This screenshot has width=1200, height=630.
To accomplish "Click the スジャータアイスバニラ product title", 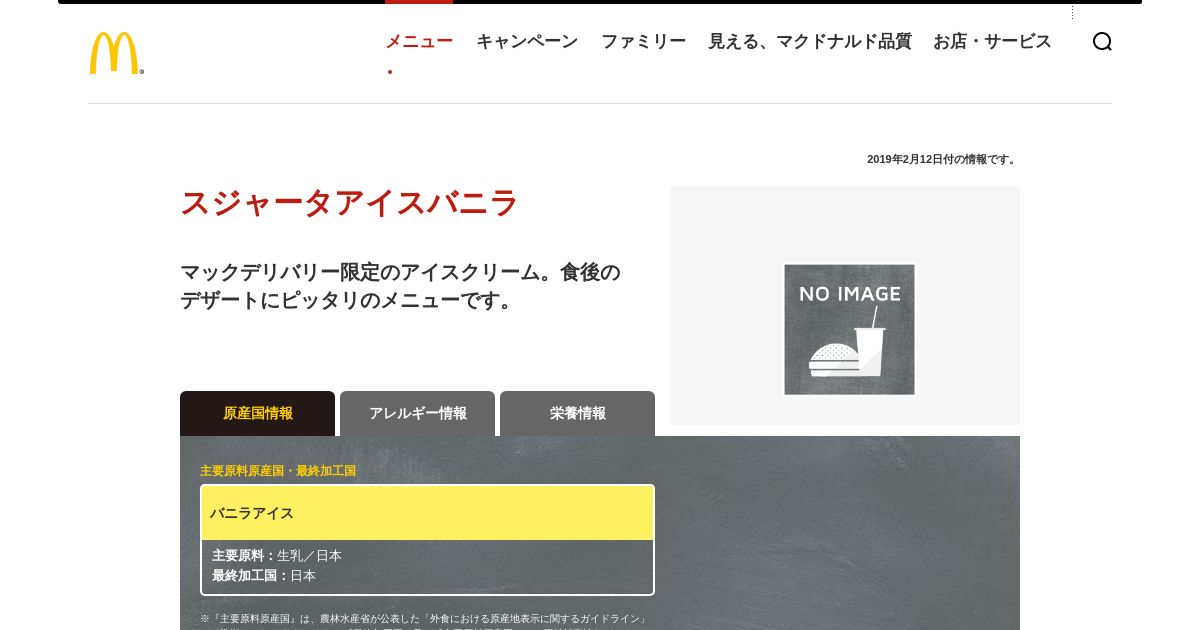I will pyautogui.click(x=349, y=203).
